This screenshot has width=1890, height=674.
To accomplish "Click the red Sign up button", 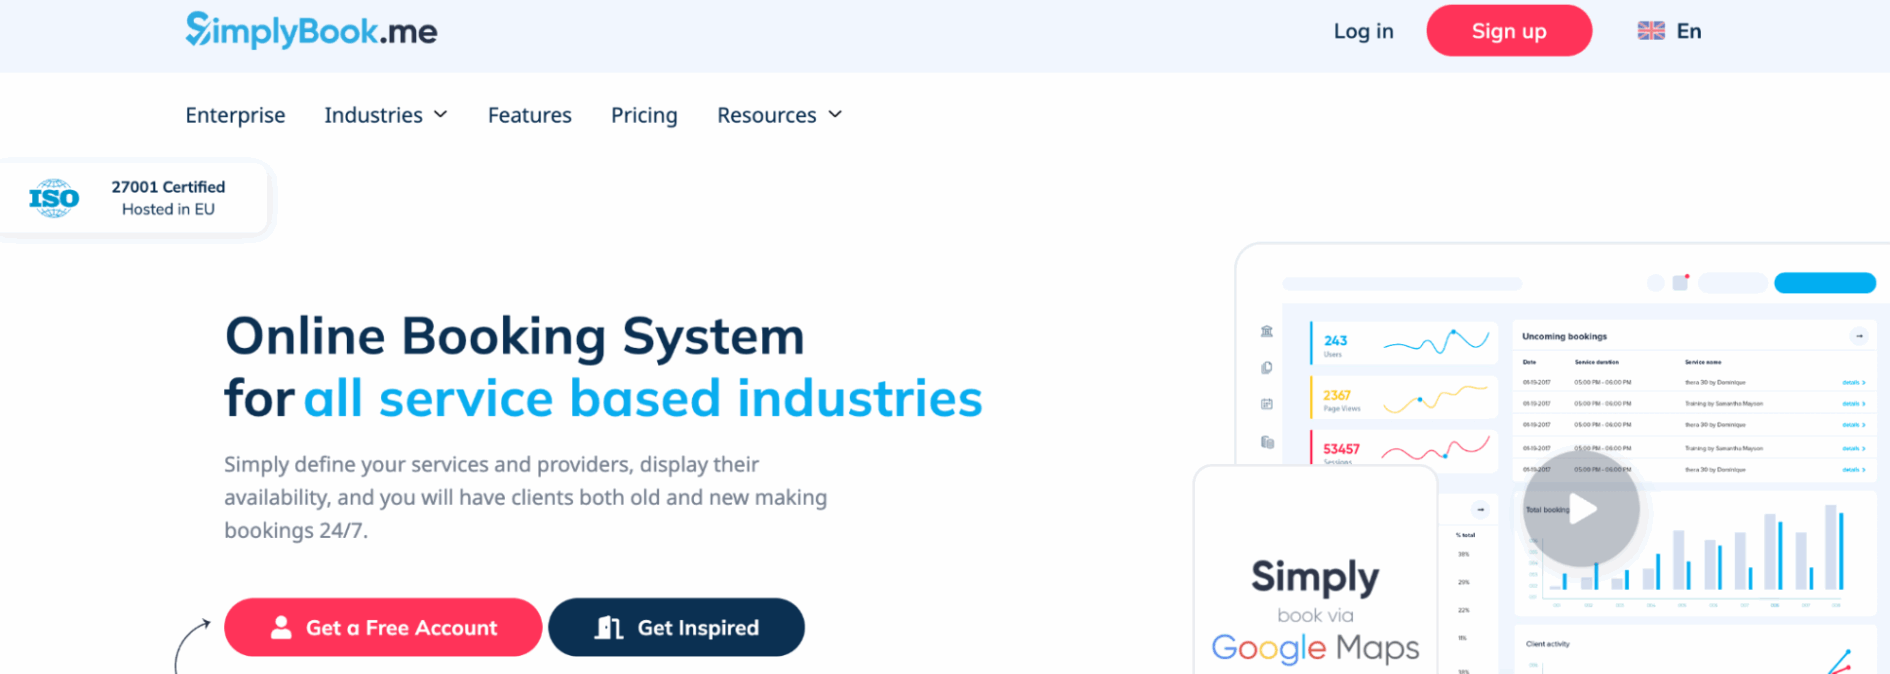I will click(1508, 31).
